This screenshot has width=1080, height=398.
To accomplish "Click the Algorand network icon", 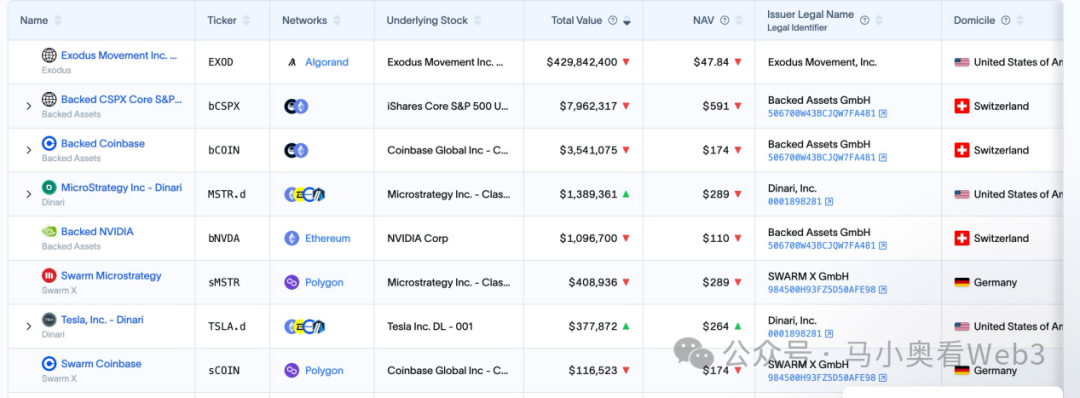I will pyautogui.click(x=292, y=62).
